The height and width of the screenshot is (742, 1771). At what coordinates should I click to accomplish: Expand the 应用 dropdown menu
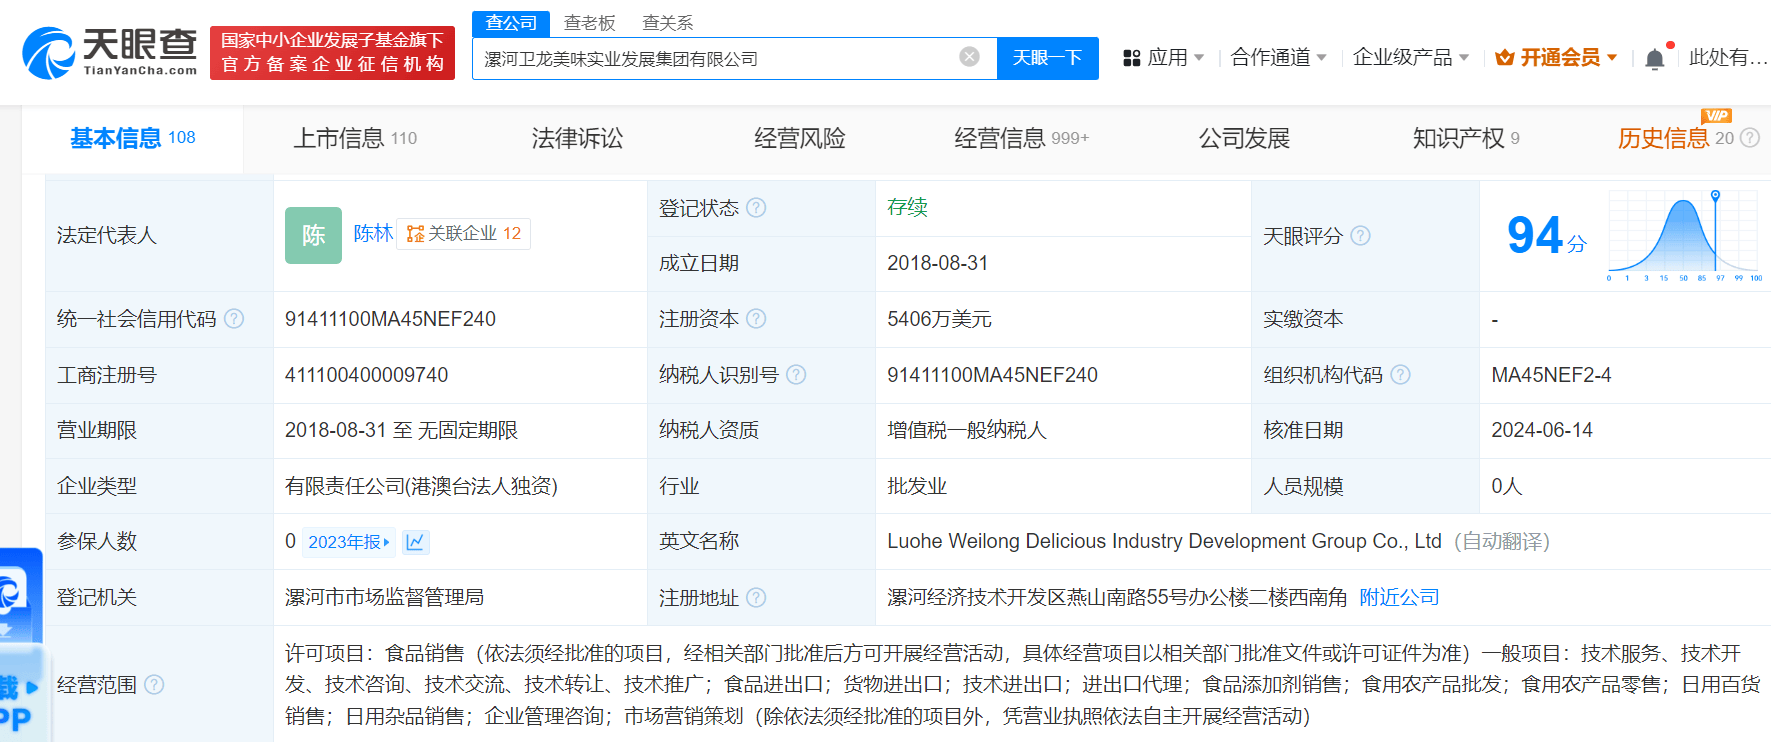click(1199, 58)
